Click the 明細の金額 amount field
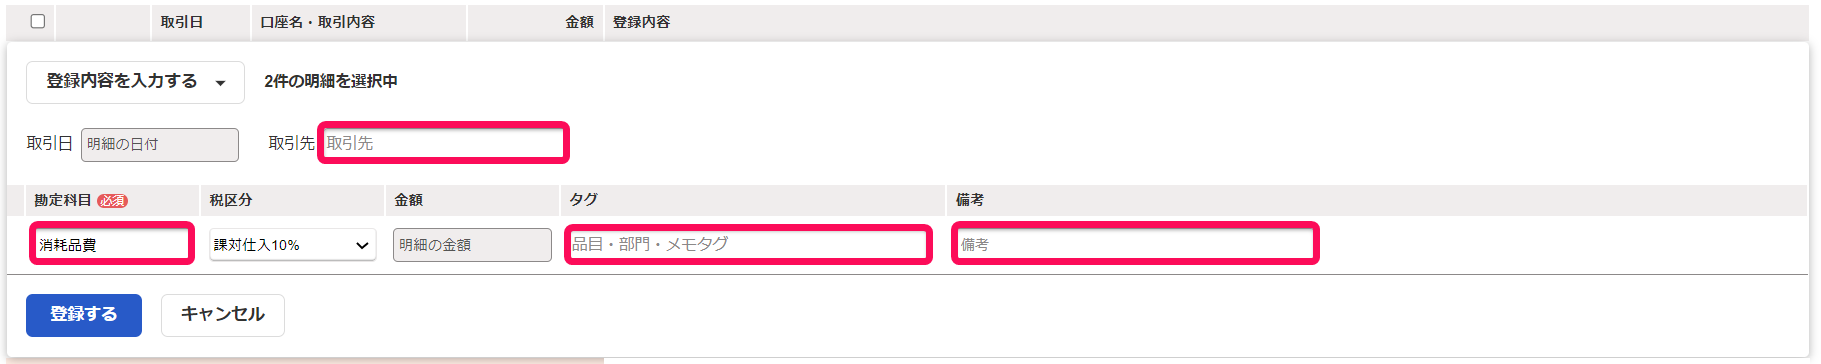1821x364 pixels. [472, 244]
